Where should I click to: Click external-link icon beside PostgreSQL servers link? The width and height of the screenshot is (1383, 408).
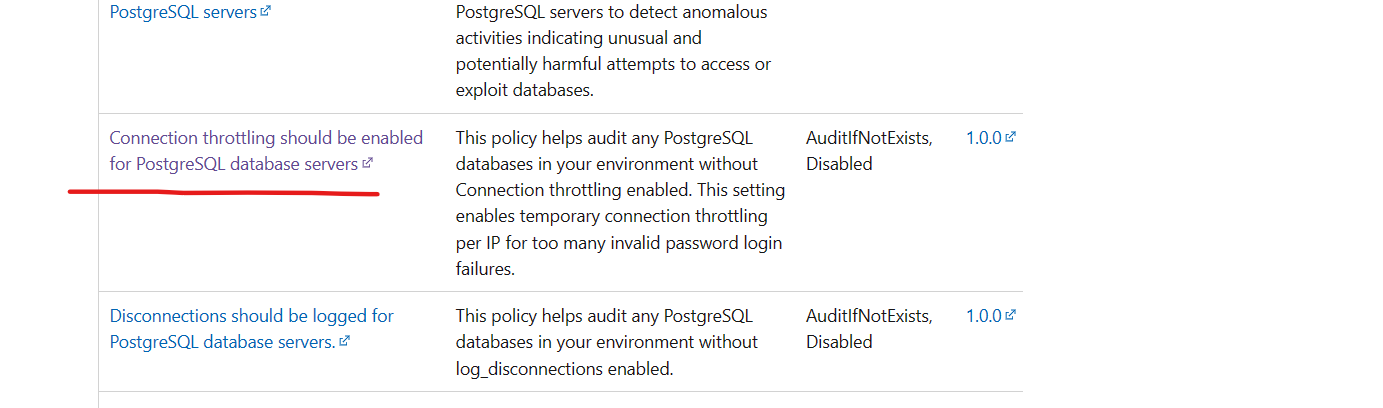(265, 13)
